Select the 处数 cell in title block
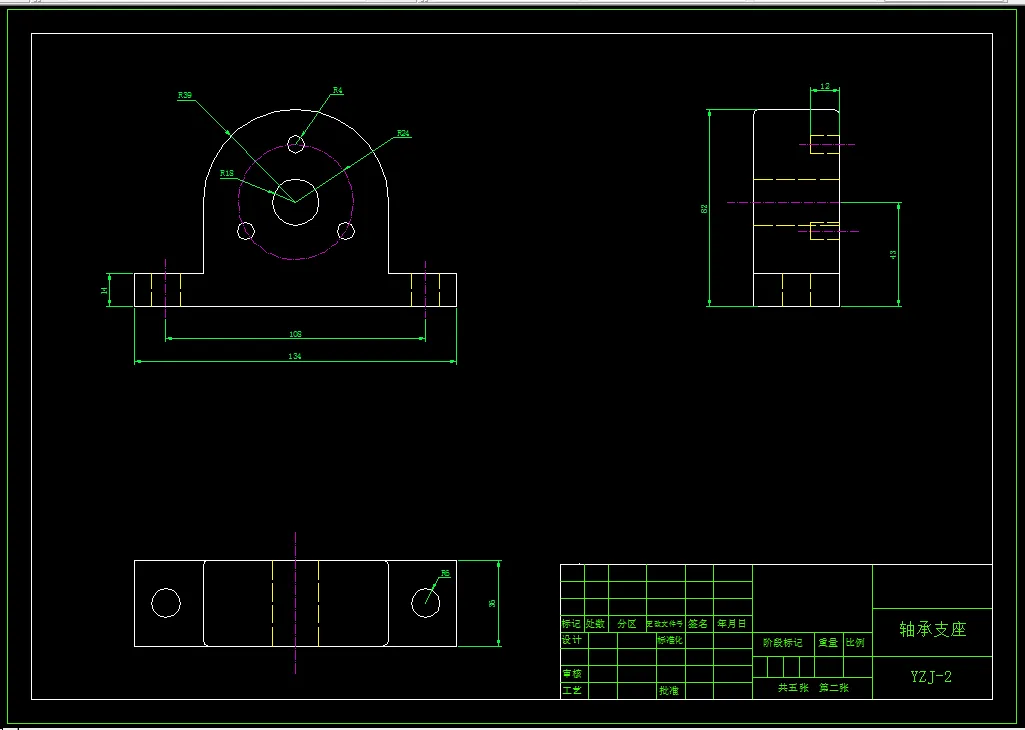This screenshot has height=730, width=1025. click(596, 623)
